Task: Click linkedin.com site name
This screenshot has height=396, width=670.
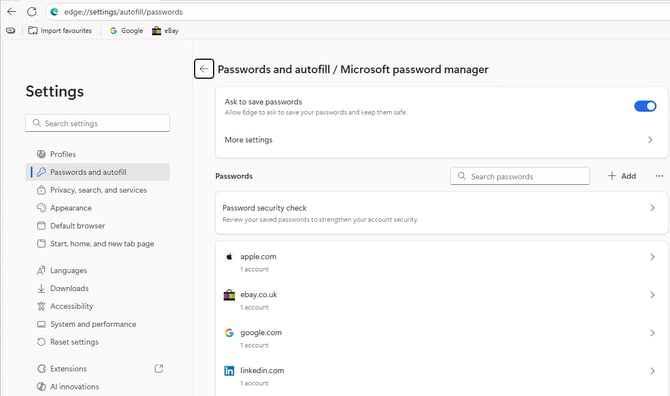Action: [262, 370]
